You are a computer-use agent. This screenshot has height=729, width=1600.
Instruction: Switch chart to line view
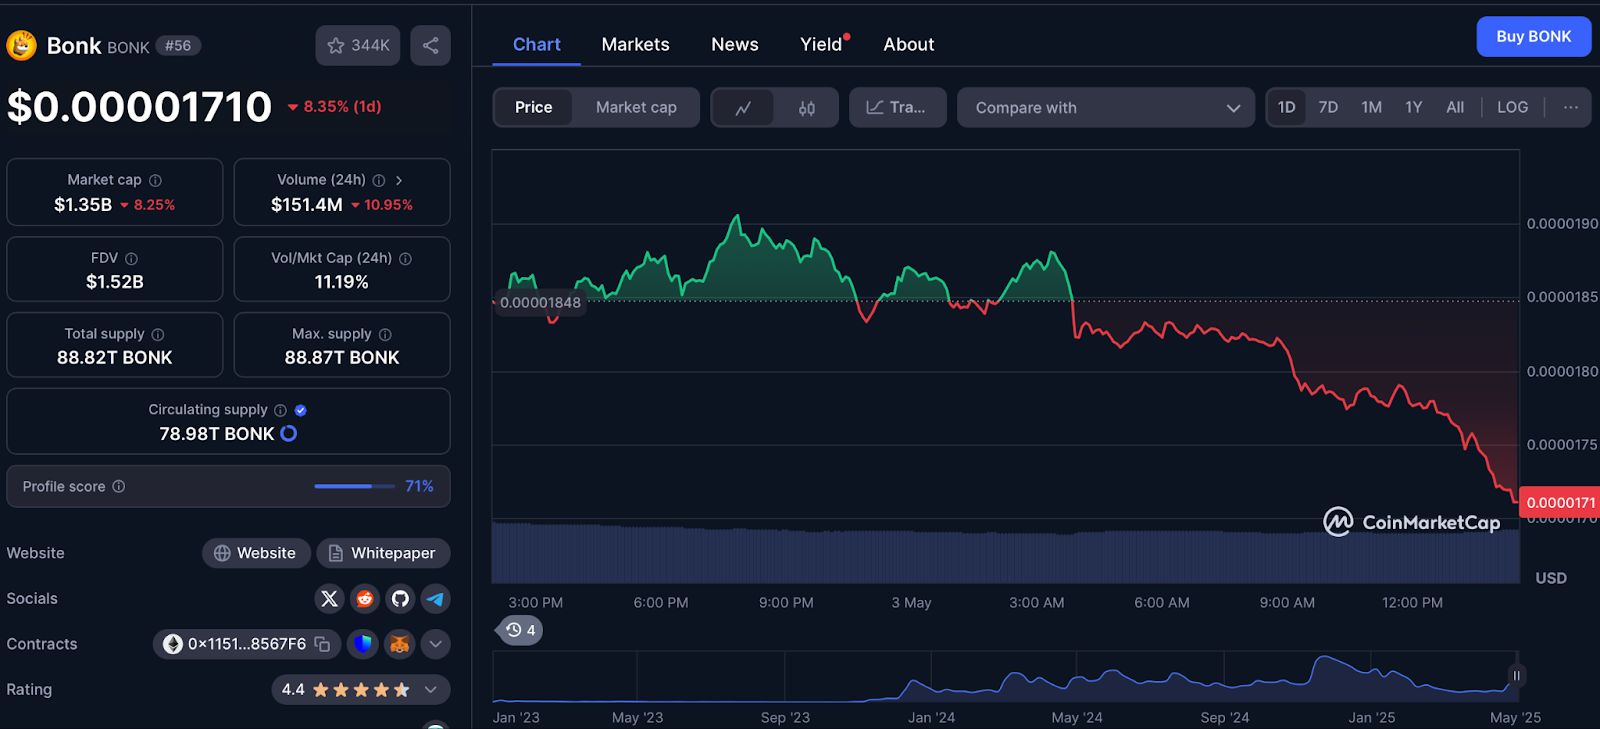(x=743, y=108)
